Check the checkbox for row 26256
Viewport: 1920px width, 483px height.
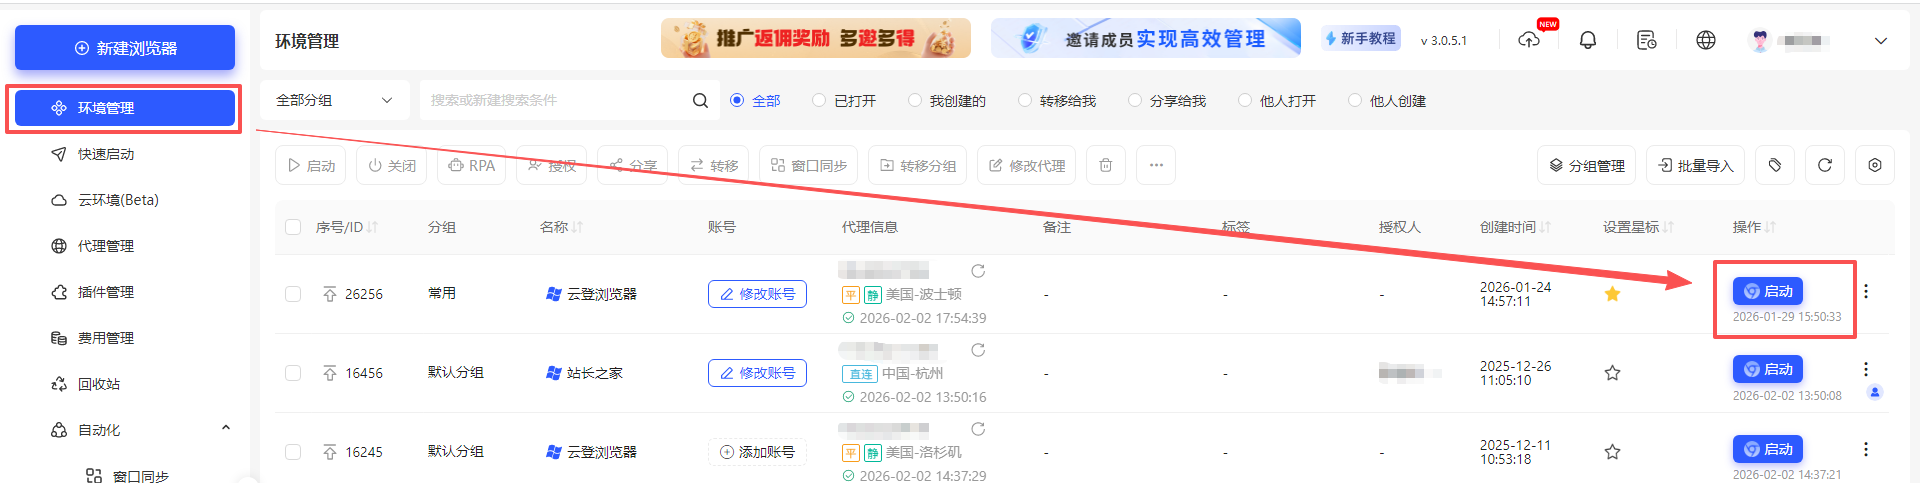(293, 294)
